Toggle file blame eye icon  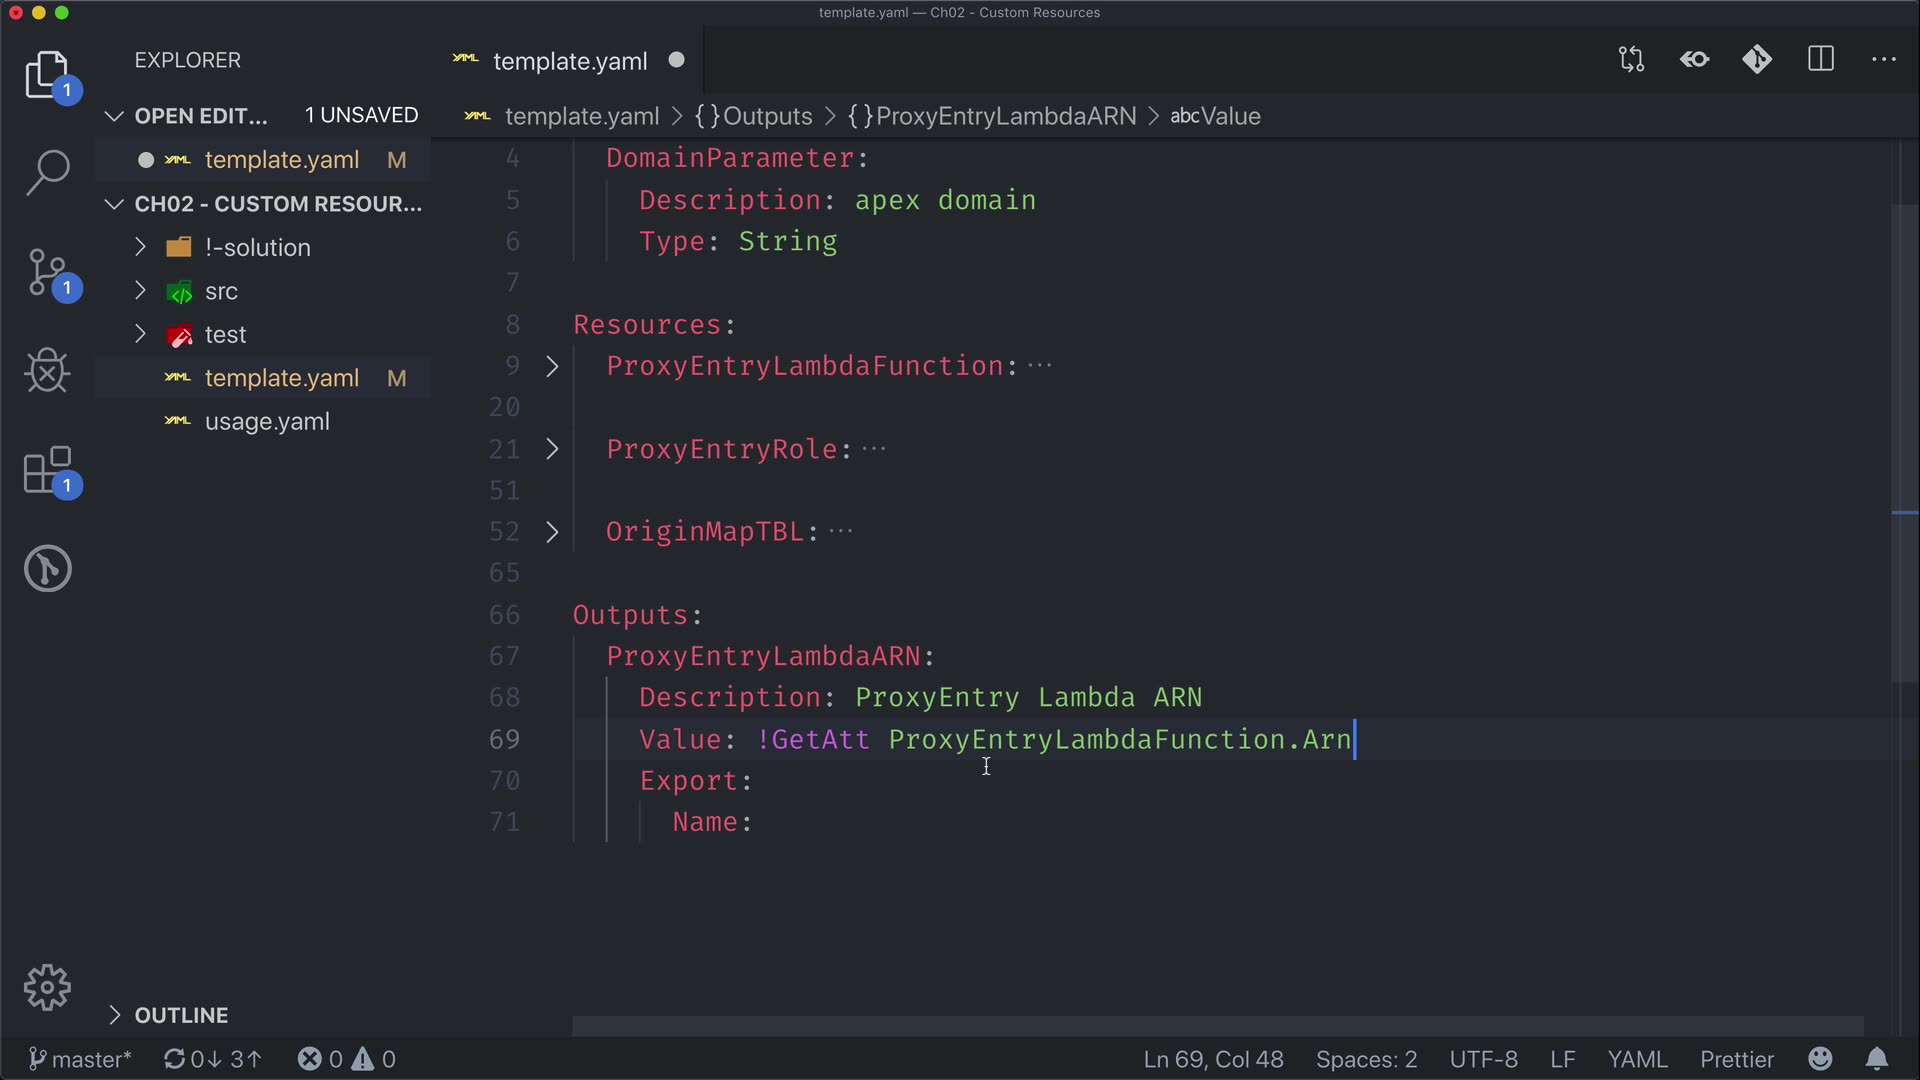coord(1694,60)
